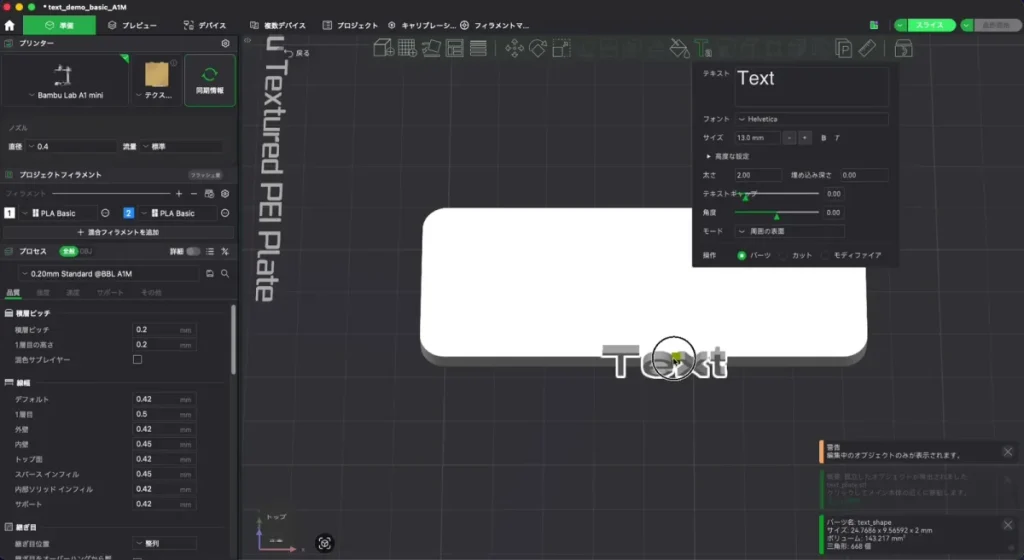Open the Helvetica font dropdown
The image size is (1024, 560).
pos(812,119)
